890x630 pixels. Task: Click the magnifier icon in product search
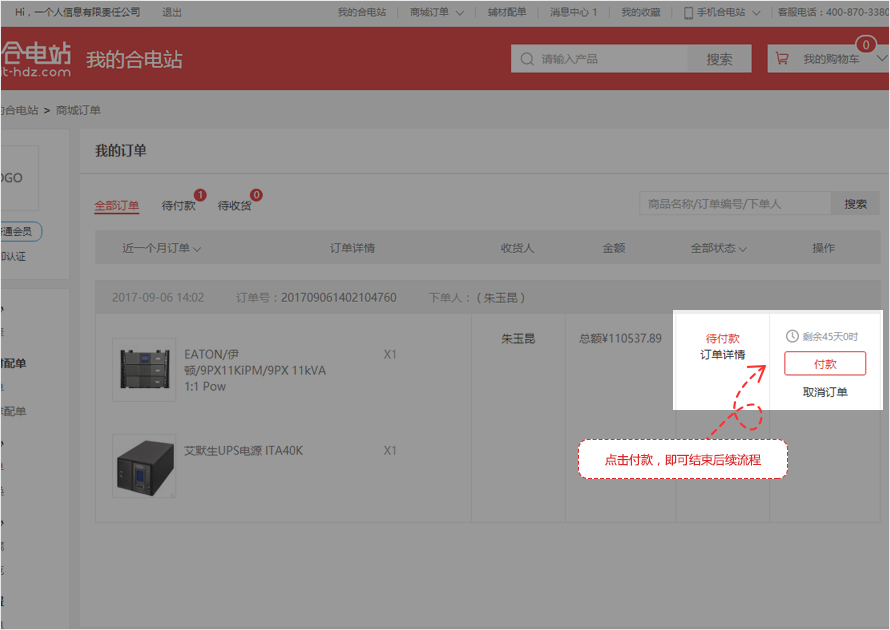pyautogui.click(x=526, y=60)
